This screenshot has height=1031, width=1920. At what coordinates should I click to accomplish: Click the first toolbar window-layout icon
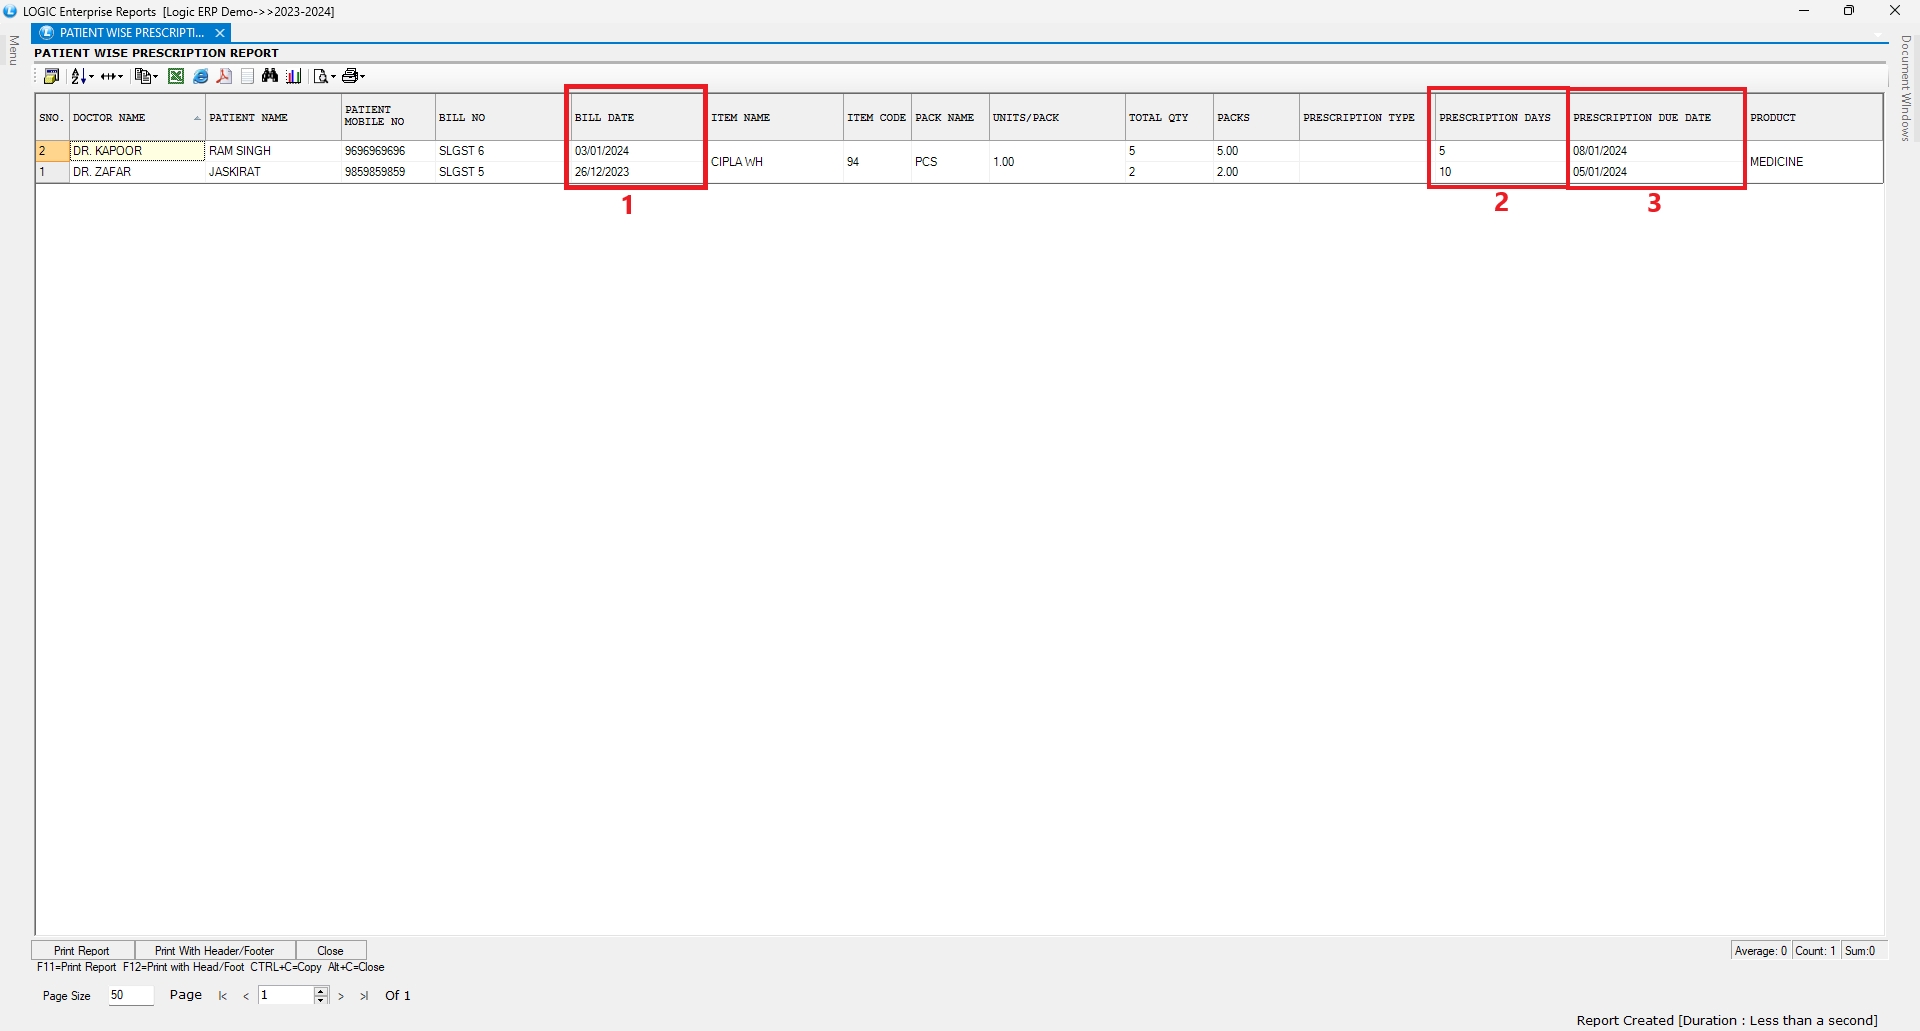(x=51, y=76)
